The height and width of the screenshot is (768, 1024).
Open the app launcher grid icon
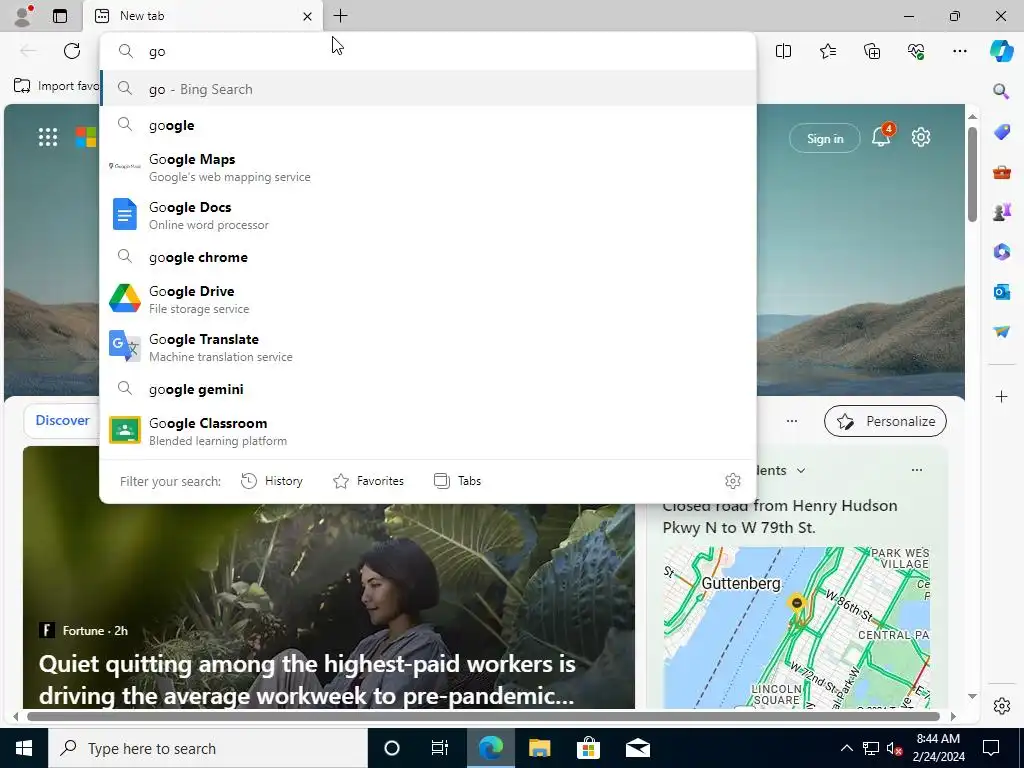48,137
